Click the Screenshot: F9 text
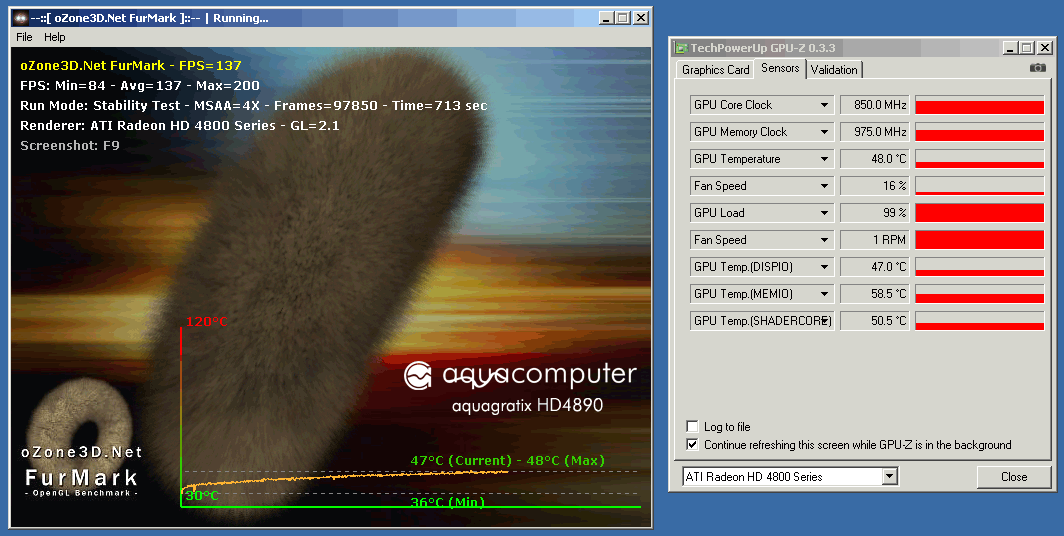 (70, 145)
